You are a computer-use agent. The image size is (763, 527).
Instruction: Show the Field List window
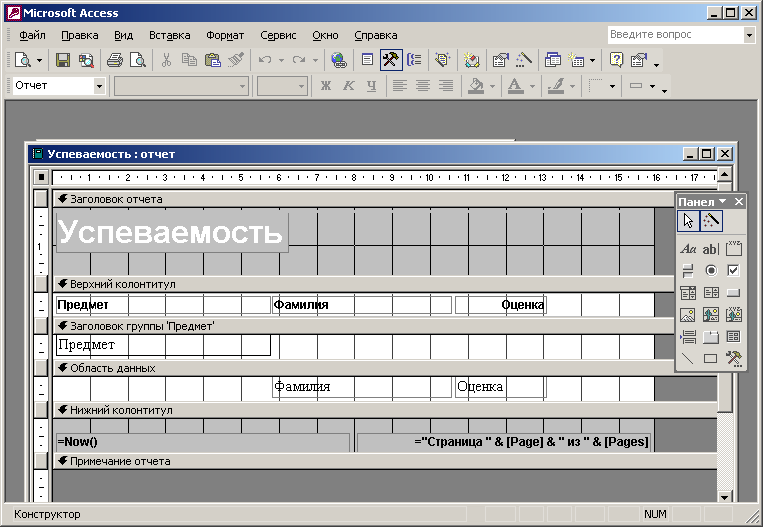pyautogui.click(x=368, y=60)
